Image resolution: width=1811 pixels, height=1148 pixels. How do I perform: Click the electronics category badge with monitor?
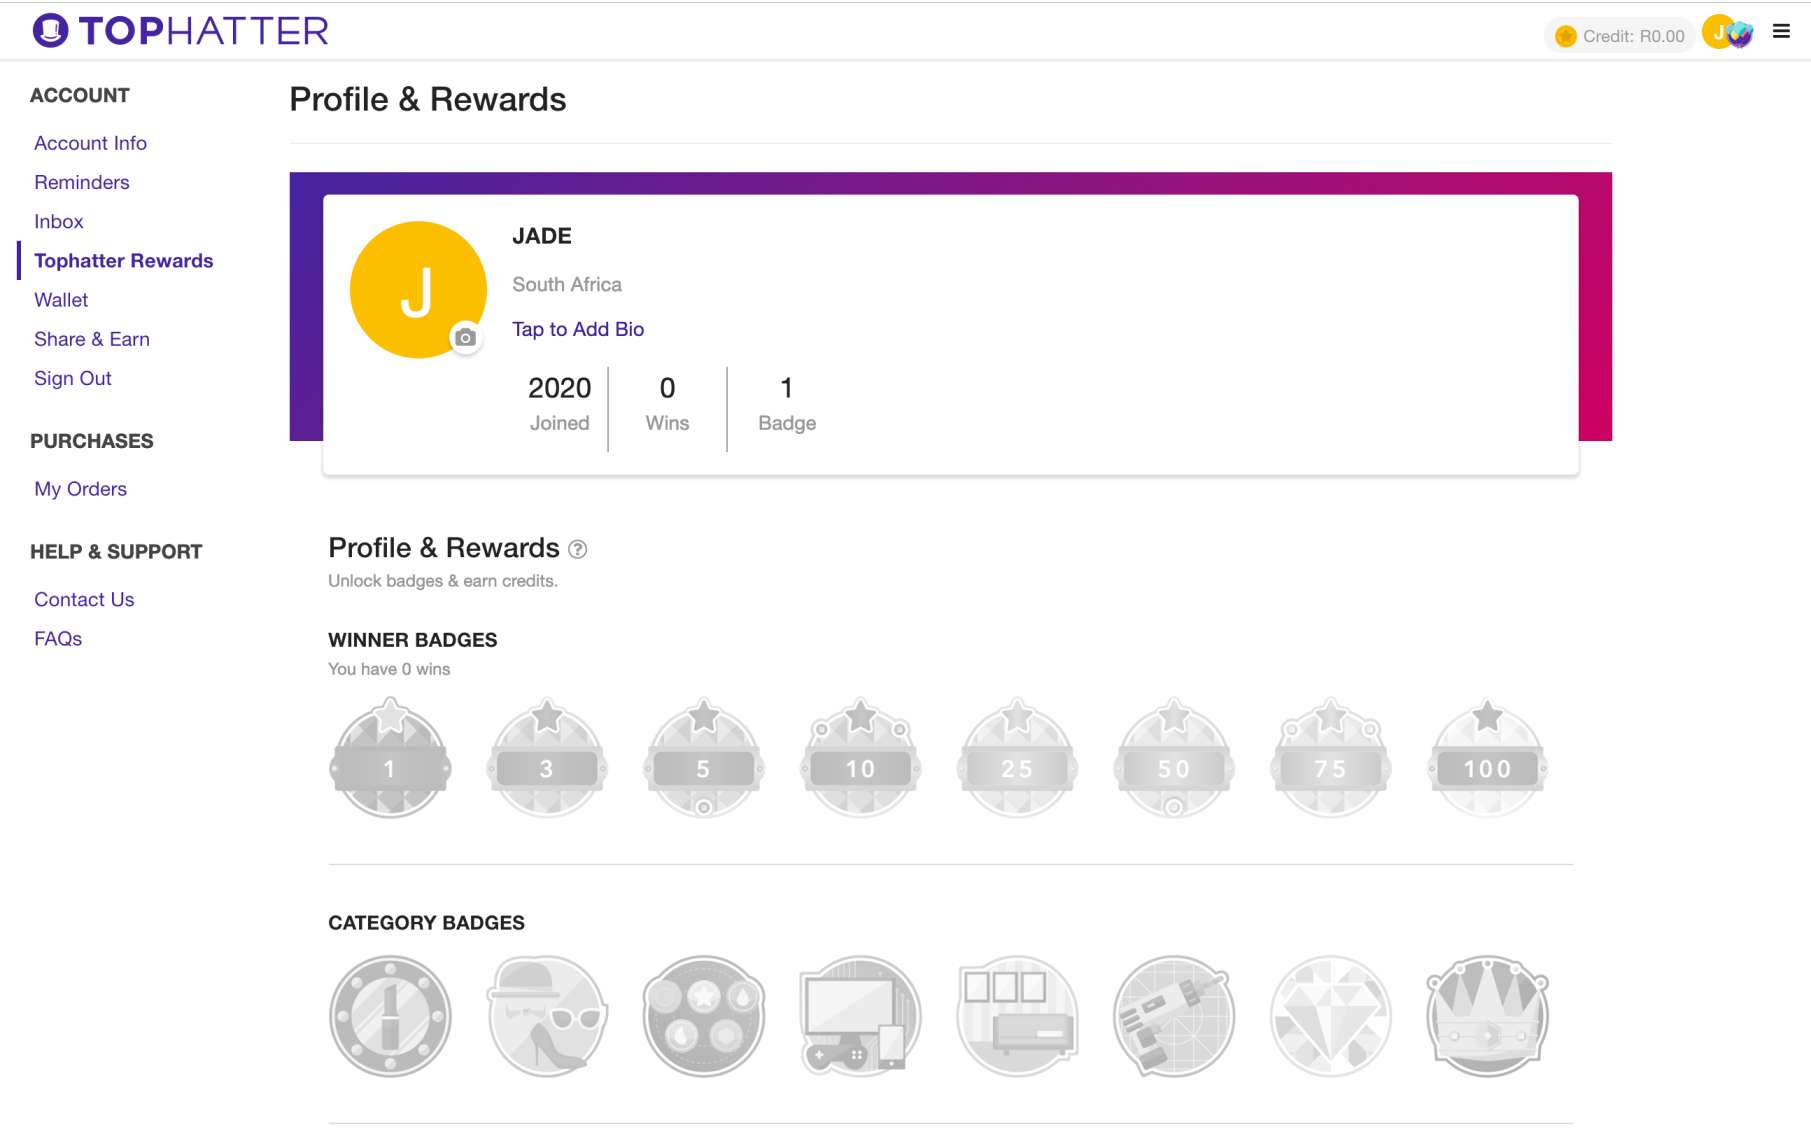coord(860,1016)
